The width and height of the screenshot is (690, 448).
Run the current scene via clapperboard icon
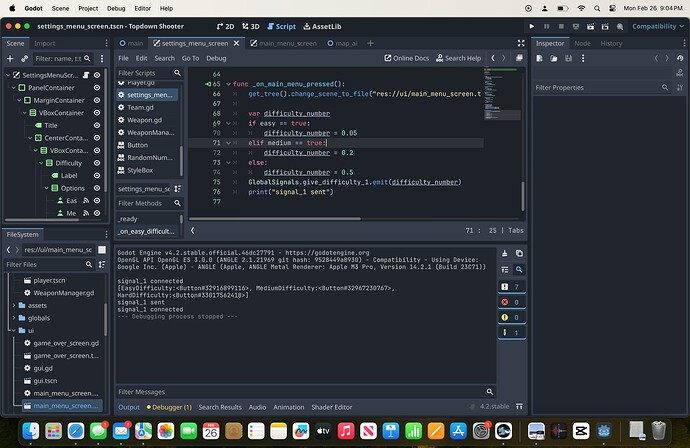(x=591, y=26)
